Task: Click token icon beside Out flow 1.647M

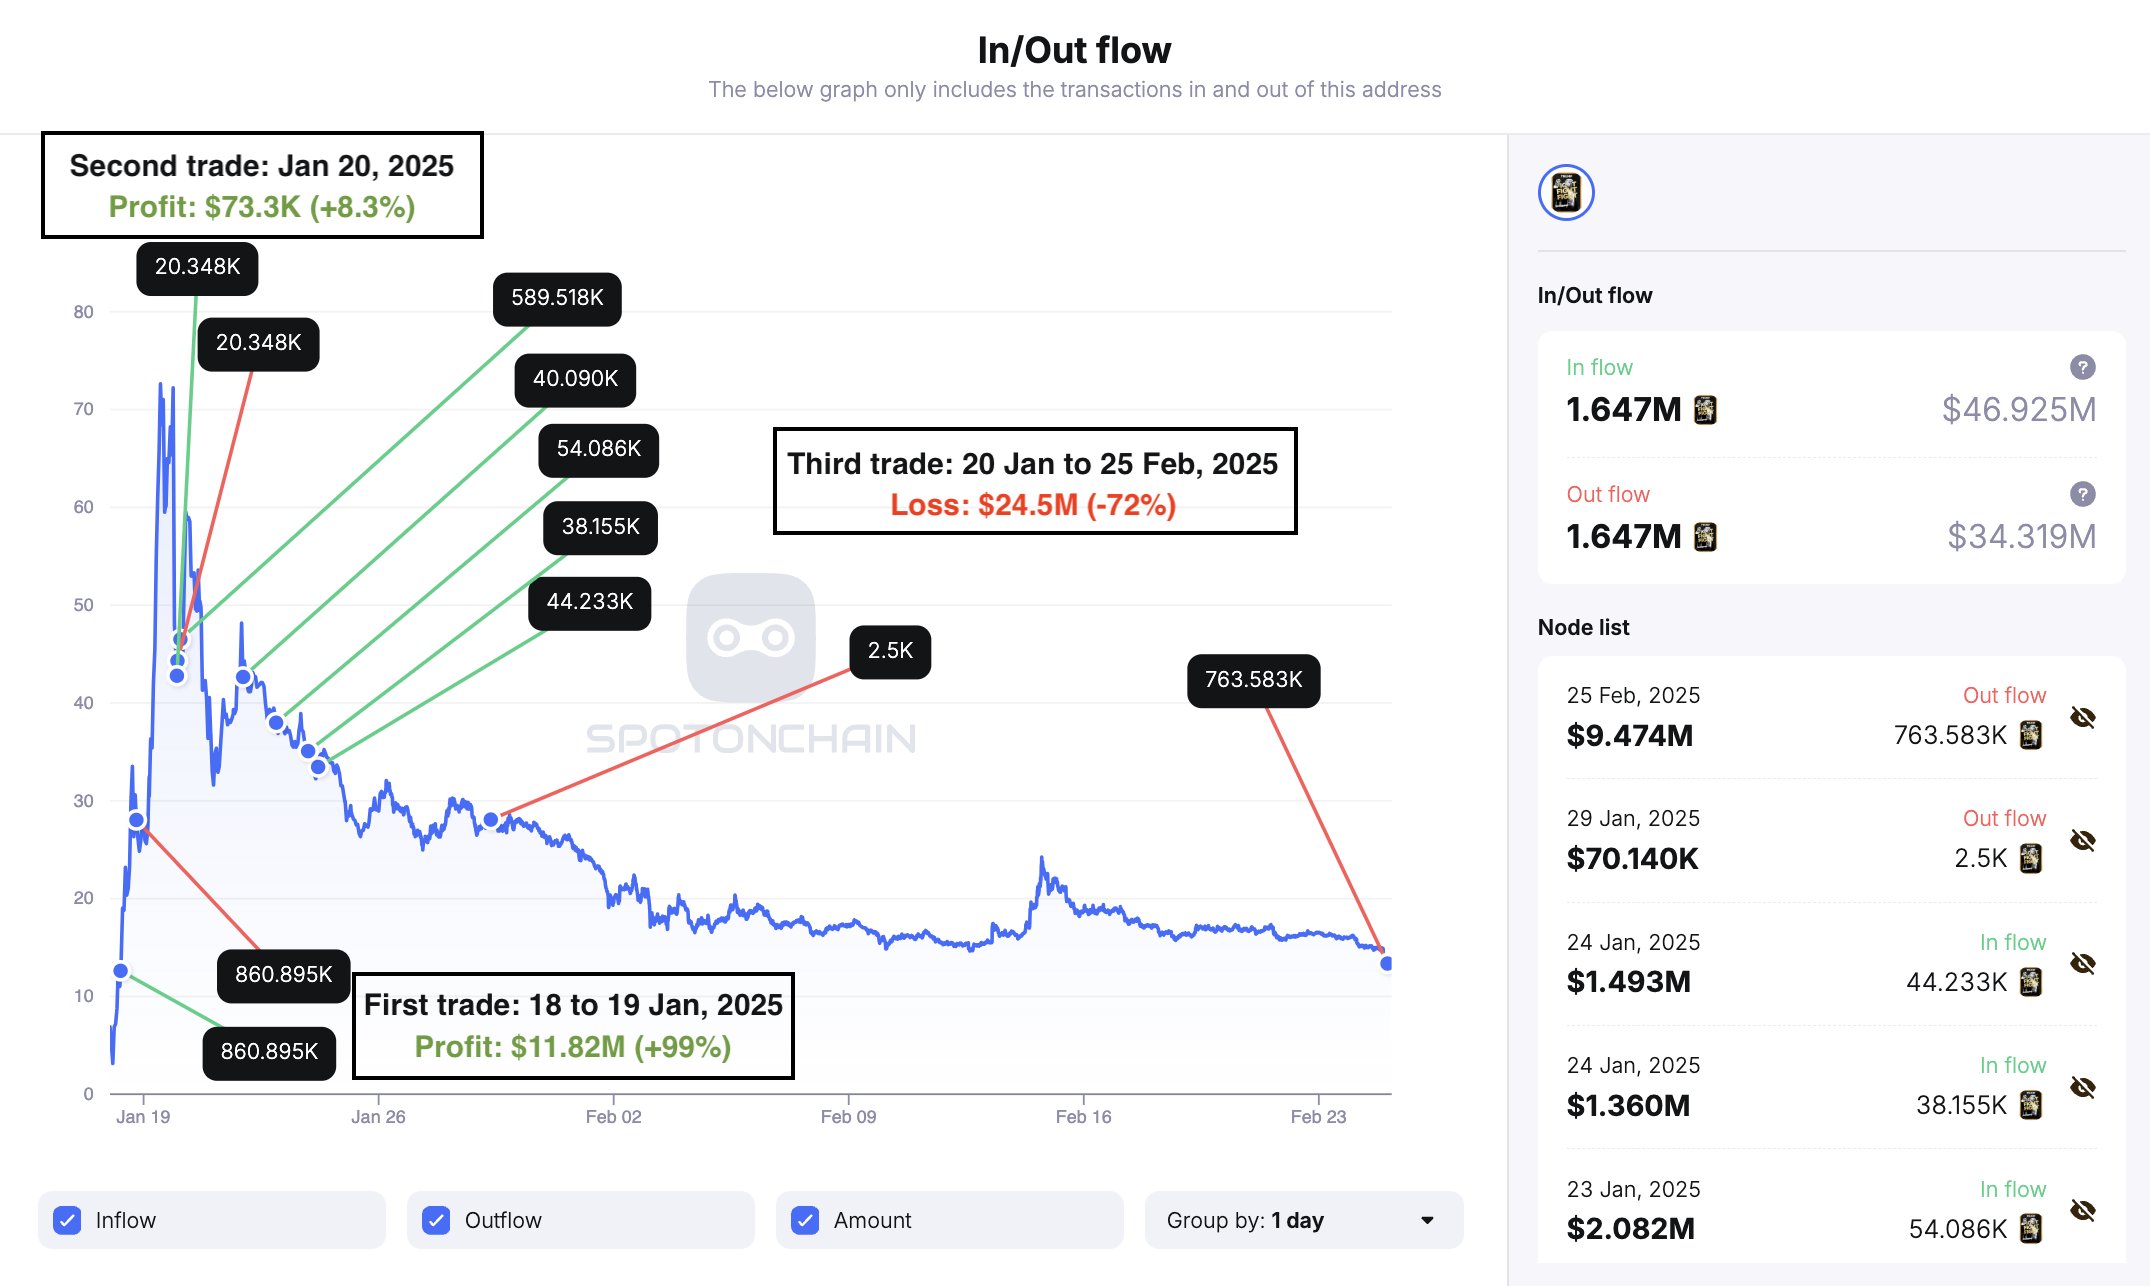Action: coord(1705,537)
